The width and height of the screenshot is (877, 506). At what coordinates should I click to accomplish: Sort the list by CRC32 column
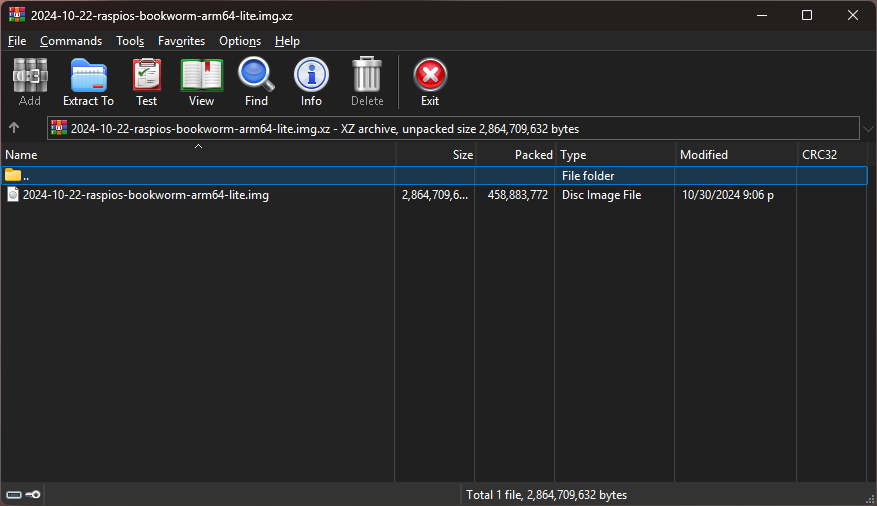click(x=833, y=155)
